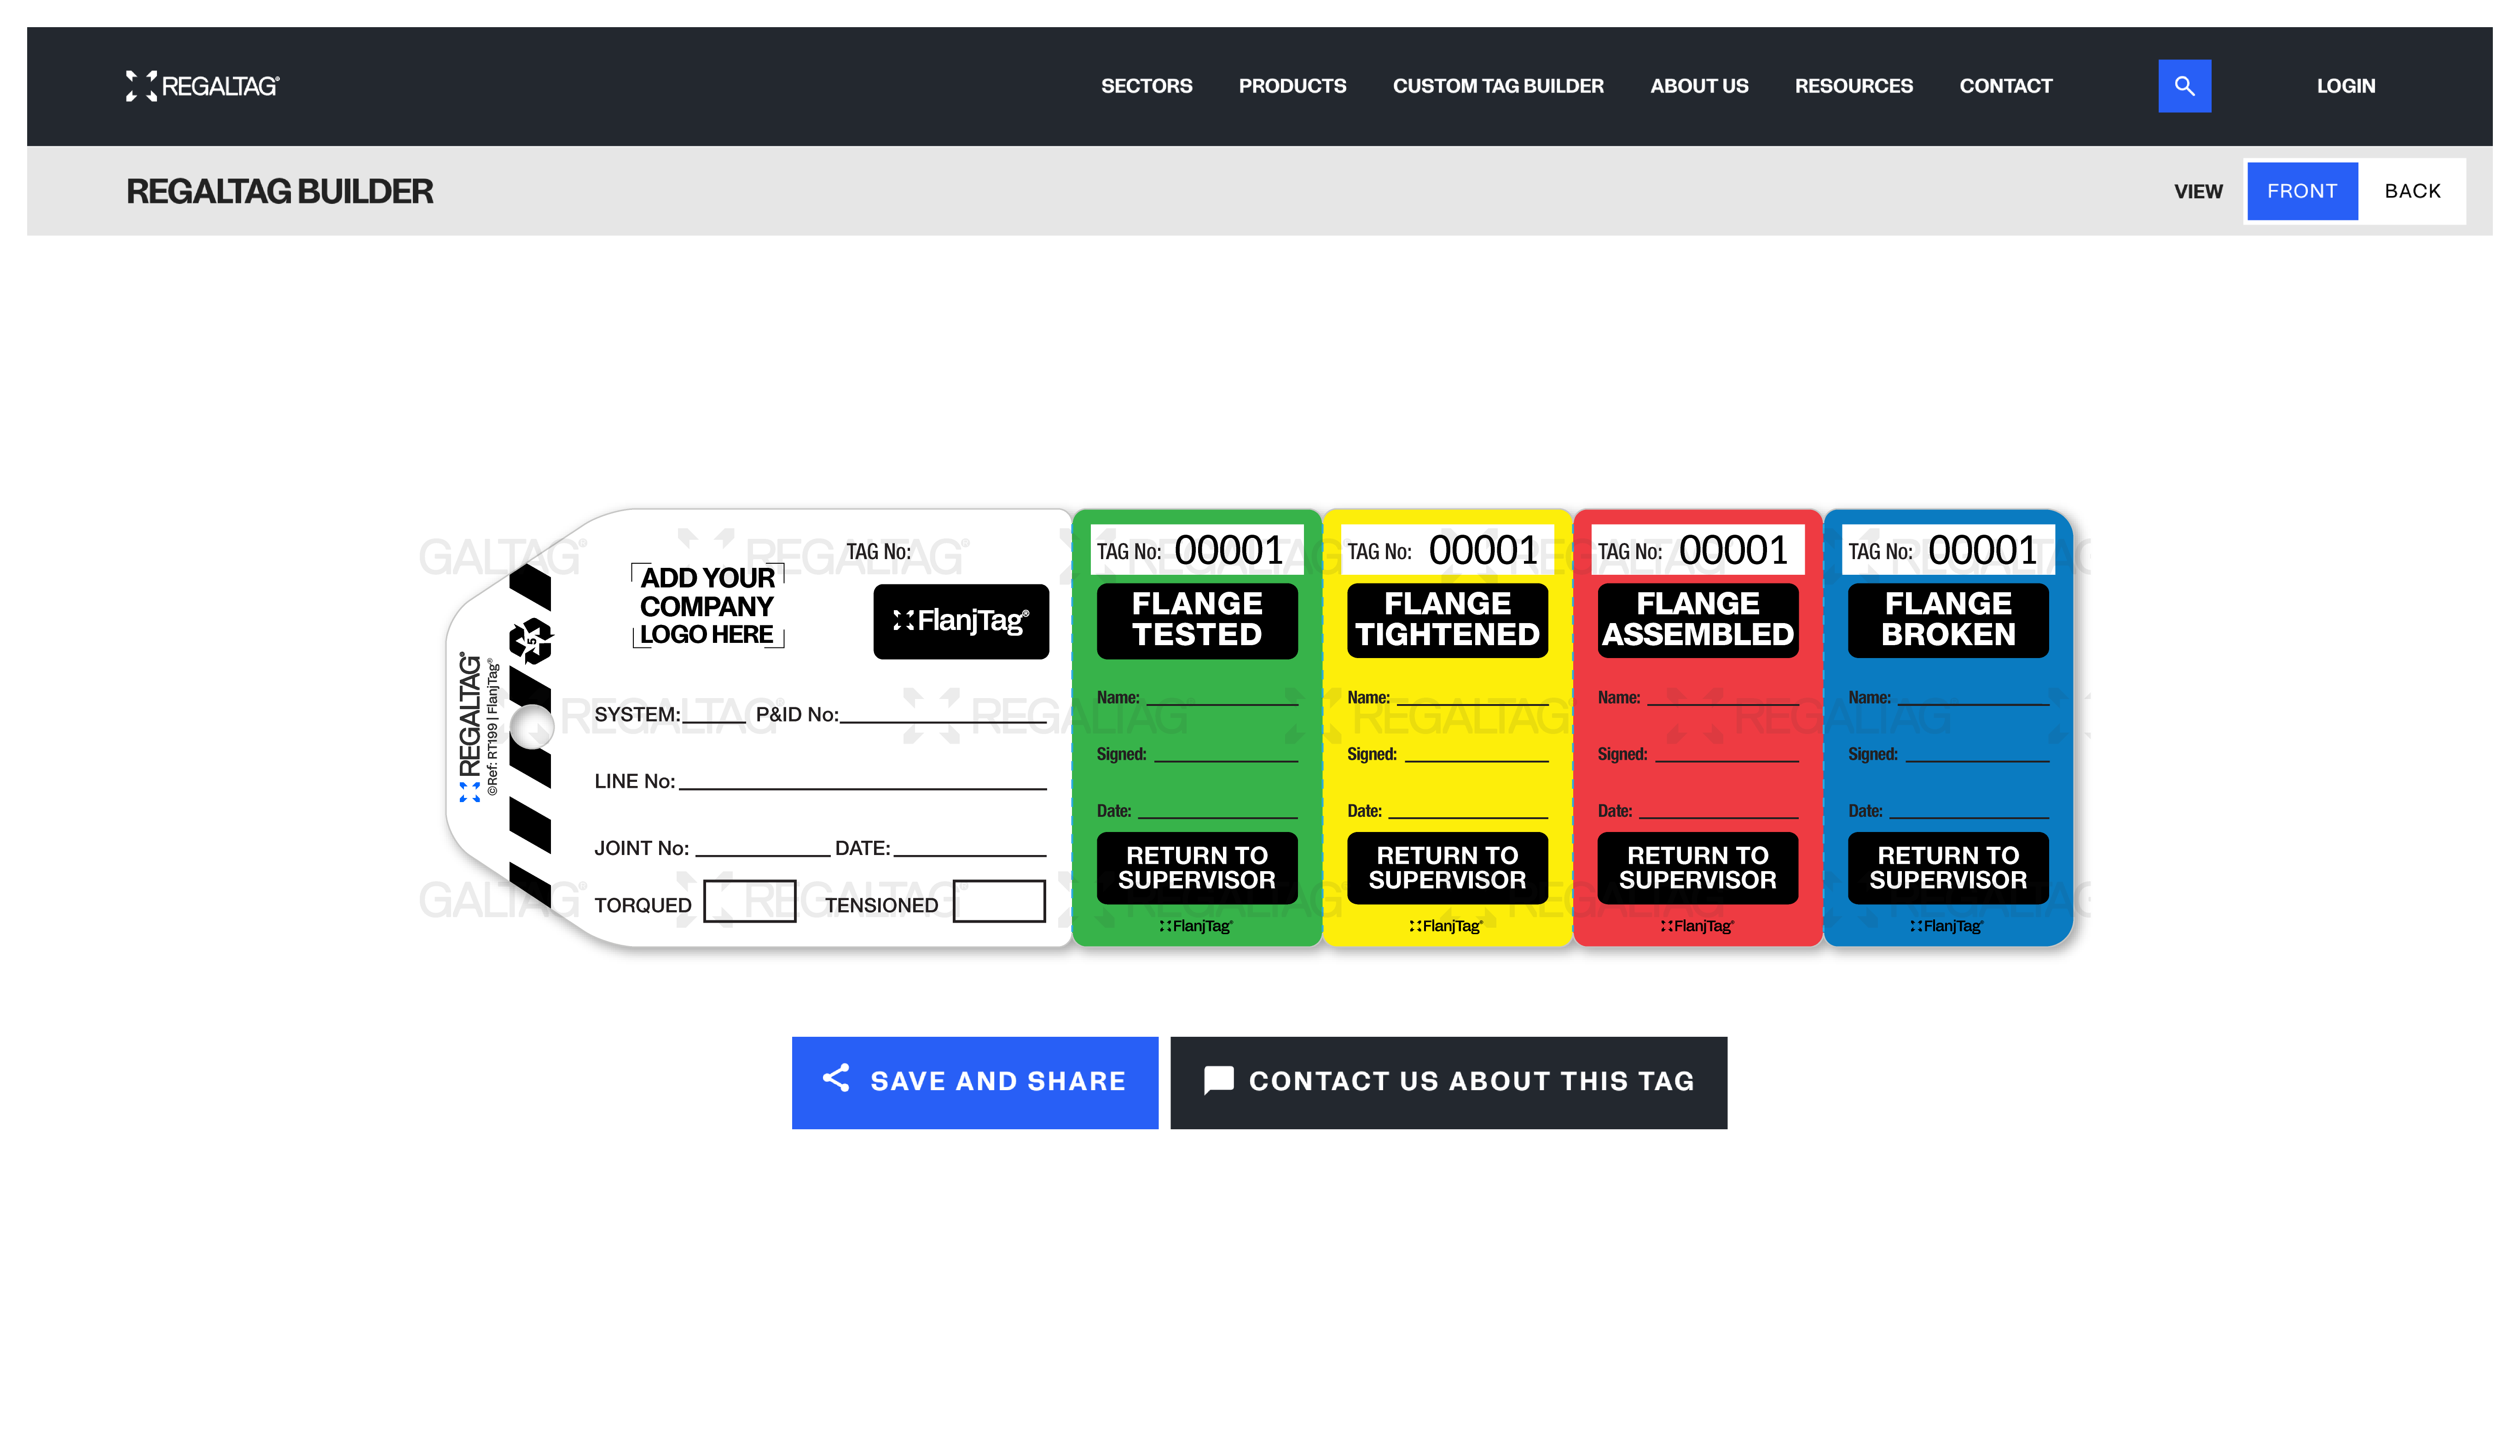
Task: Click the RegalTag logo in header
Action: pos(203,86)
